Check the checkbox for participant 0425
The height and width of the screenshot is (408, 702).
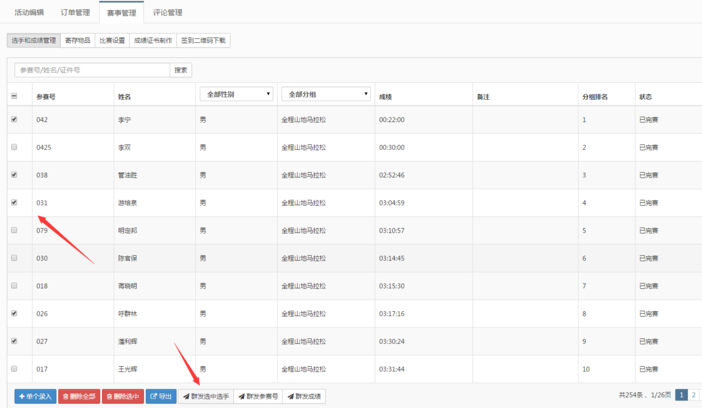(x=14, y=147)
